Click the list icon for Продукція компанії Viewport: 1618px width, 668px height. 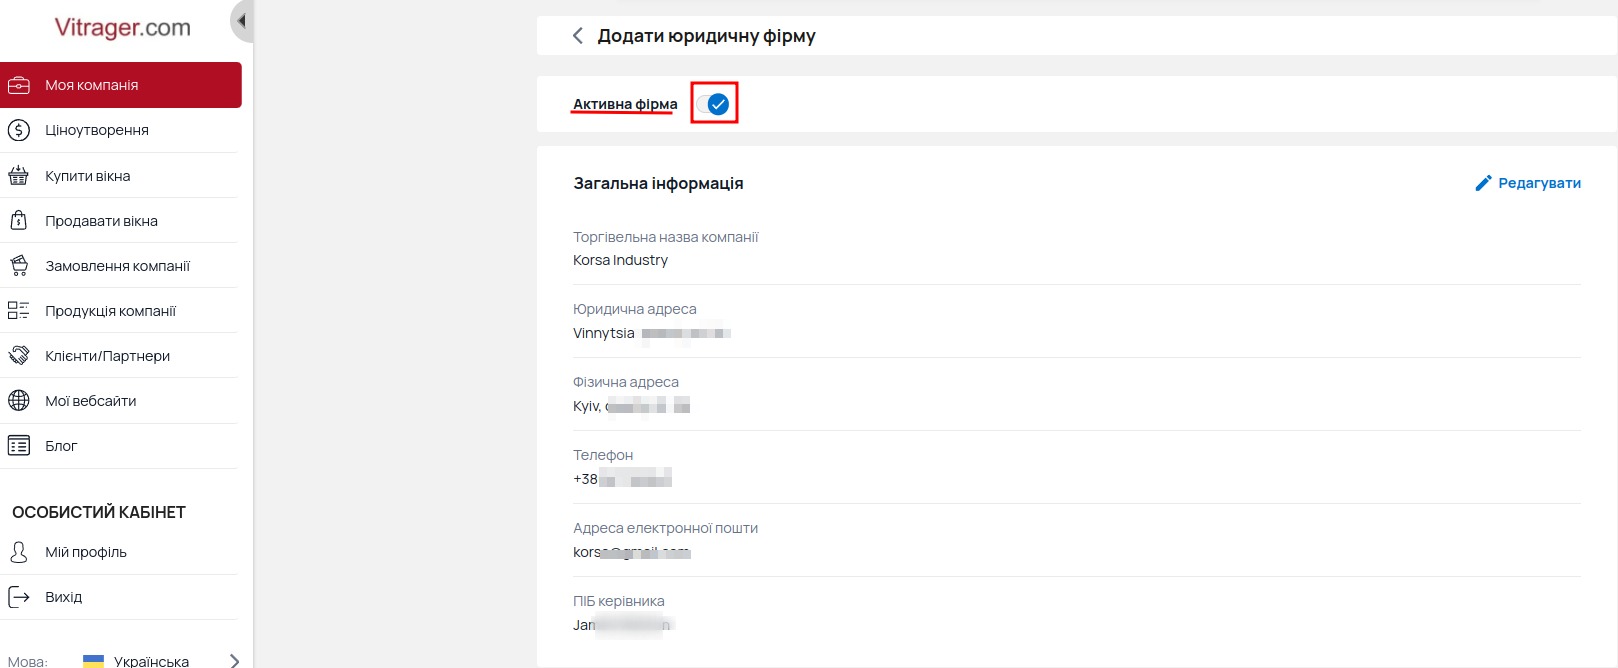click(19, 311)
